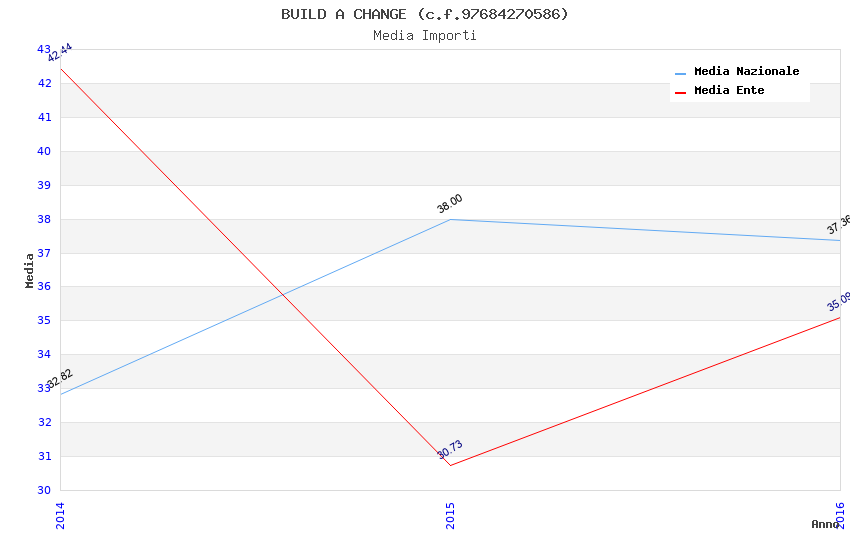
Task: Click the 32.82 data label for 2014
Action: 60,378
